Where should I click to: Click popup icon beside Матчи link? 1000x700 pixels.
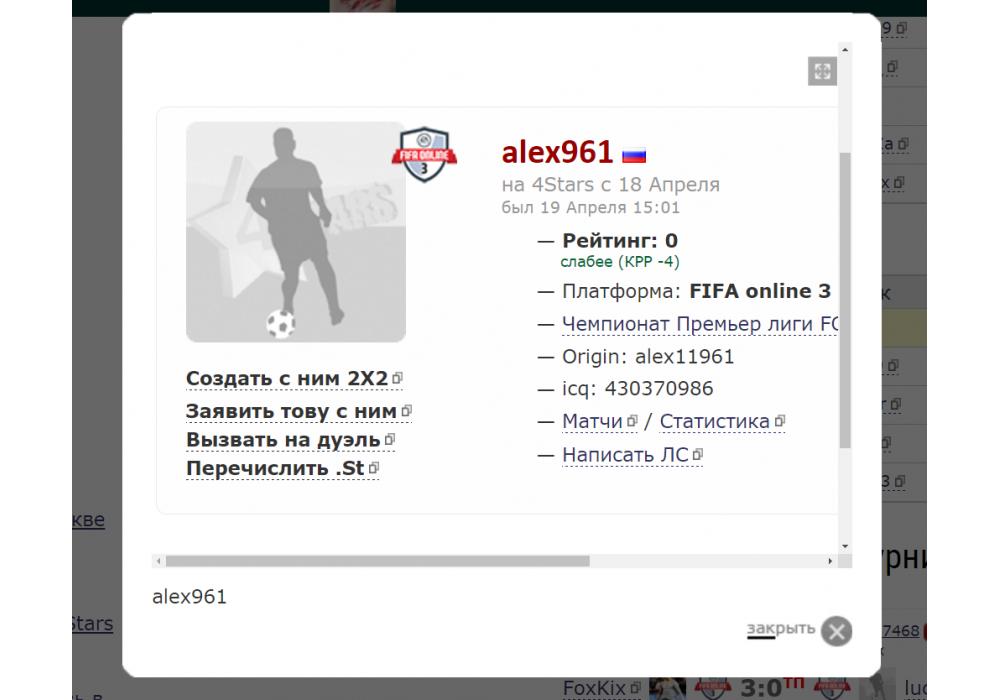[x=632, y=421]
